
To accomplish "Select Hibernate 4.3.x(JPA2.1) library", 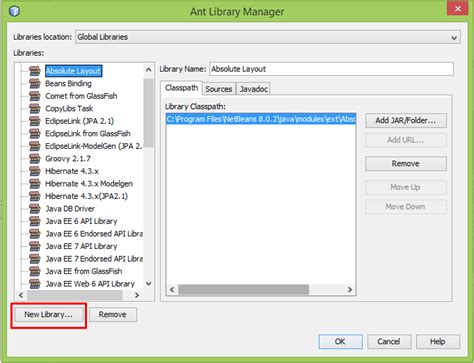I will pos(86,196).
